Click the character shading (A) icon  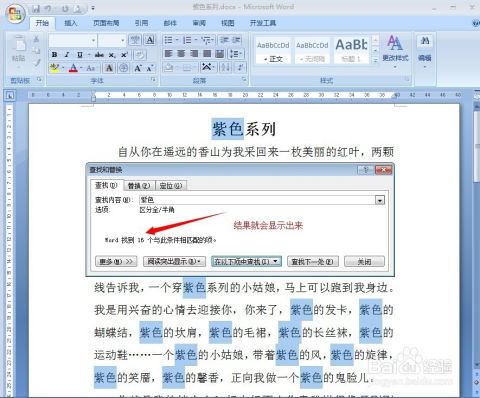[109, 68]
